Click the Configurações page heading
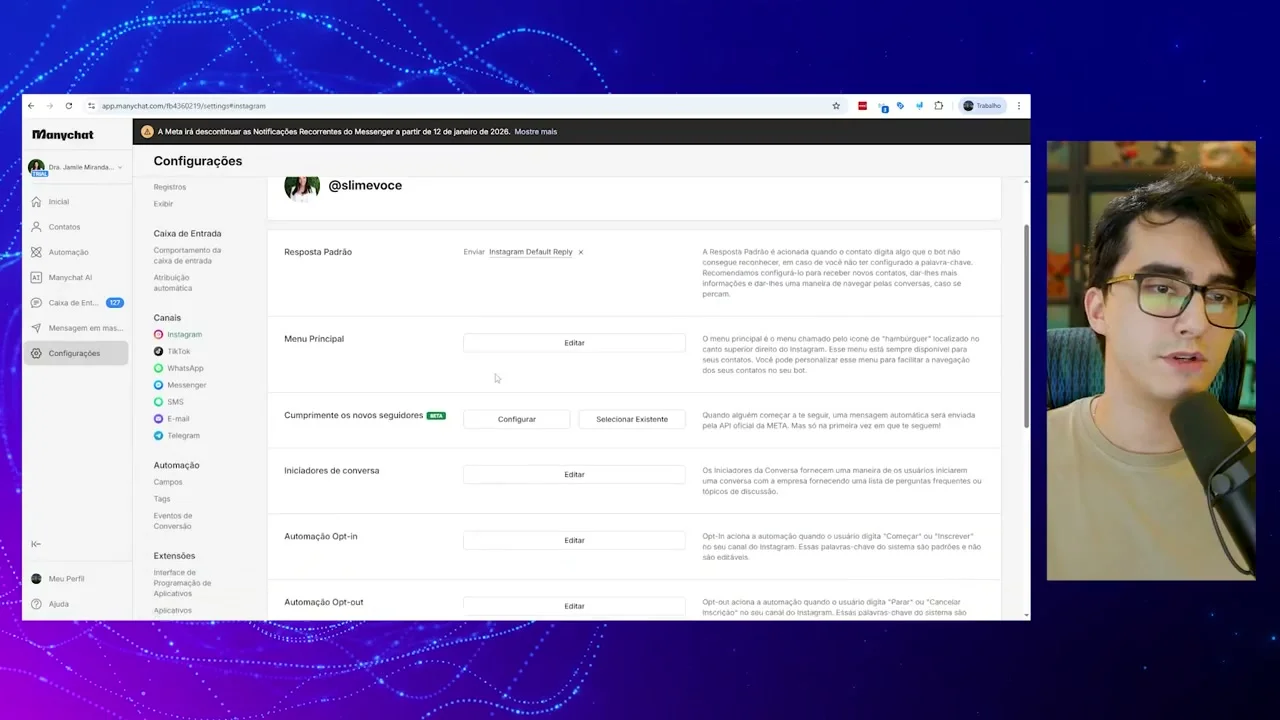1280x720 pixels. (198, 161)
